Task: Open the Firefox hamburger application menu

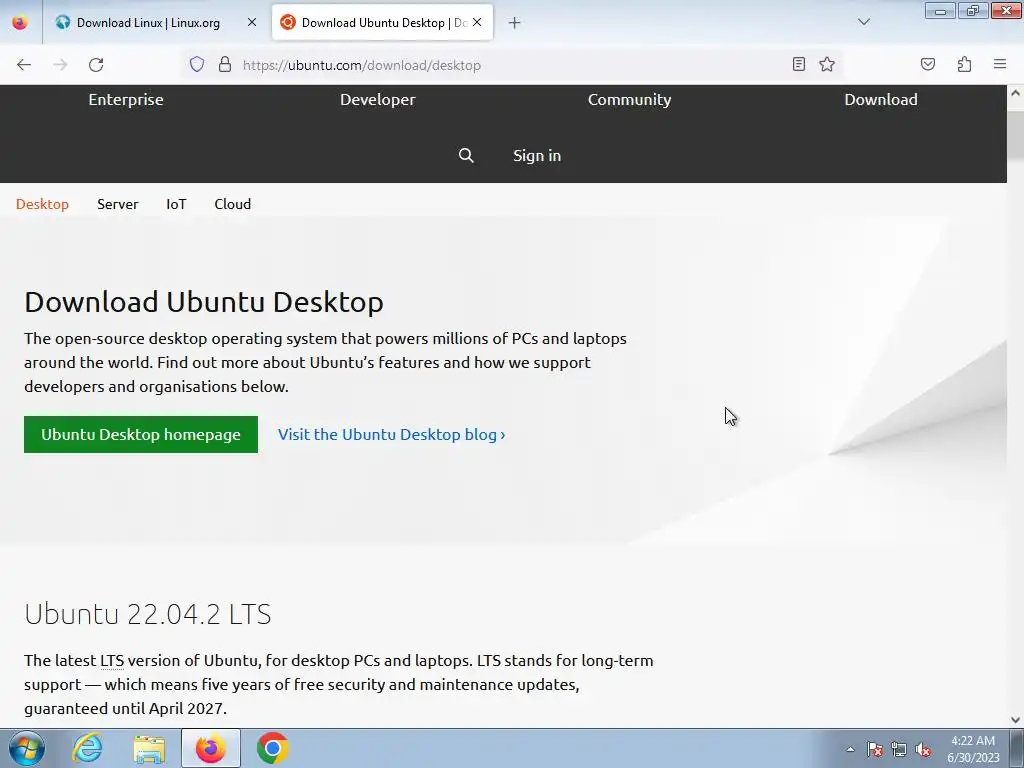Action: tap(1000, 64)
